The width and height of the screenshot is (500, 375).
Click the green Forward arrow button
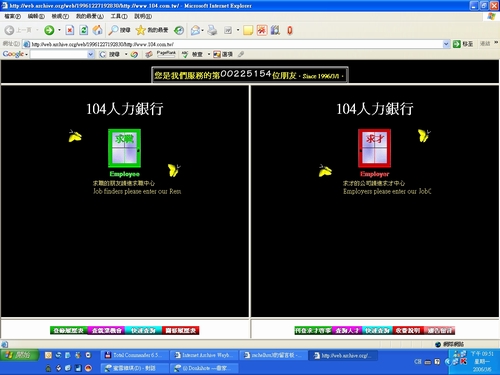49,30
